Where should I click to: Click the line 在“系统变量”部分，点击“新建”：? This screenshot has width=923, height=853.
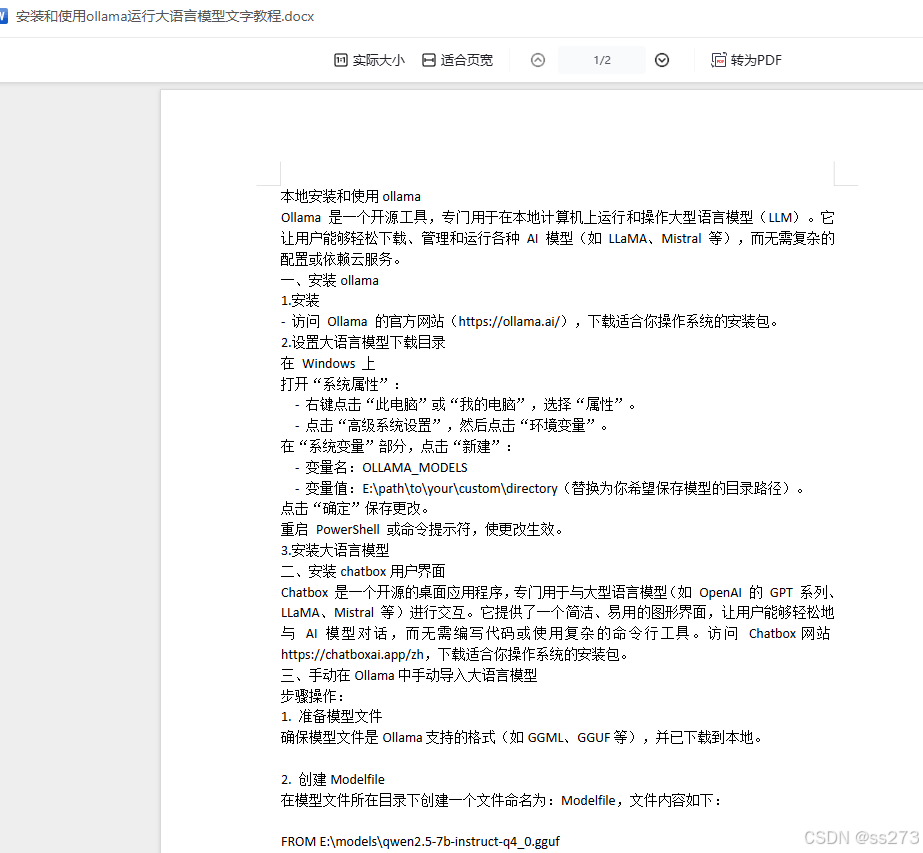click(397, 447)
